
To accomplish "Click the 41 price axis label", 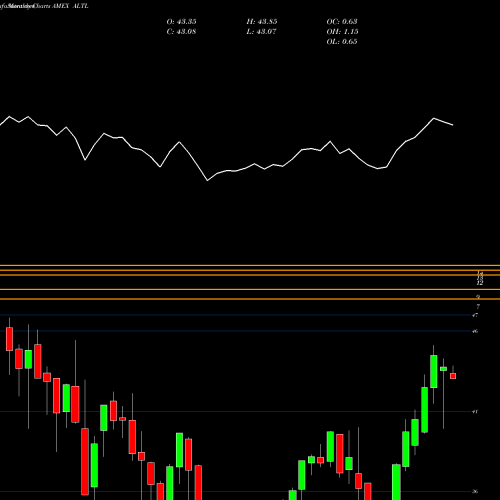I will [475, 412].
